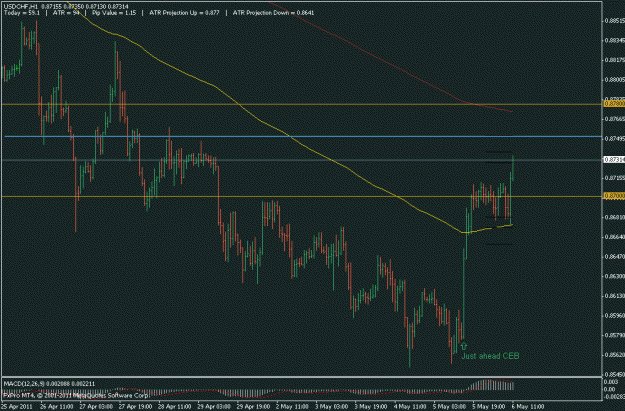Screen dimensions: 625x411
Task: Click the 0.8800 price axis label
Action: pyautogui.click(x=615, y=79)
